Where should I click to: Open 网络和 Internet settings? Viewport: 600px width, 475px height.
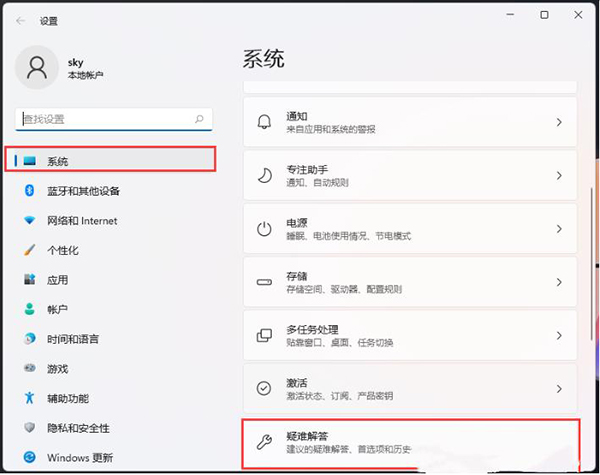tap(82, 220)
